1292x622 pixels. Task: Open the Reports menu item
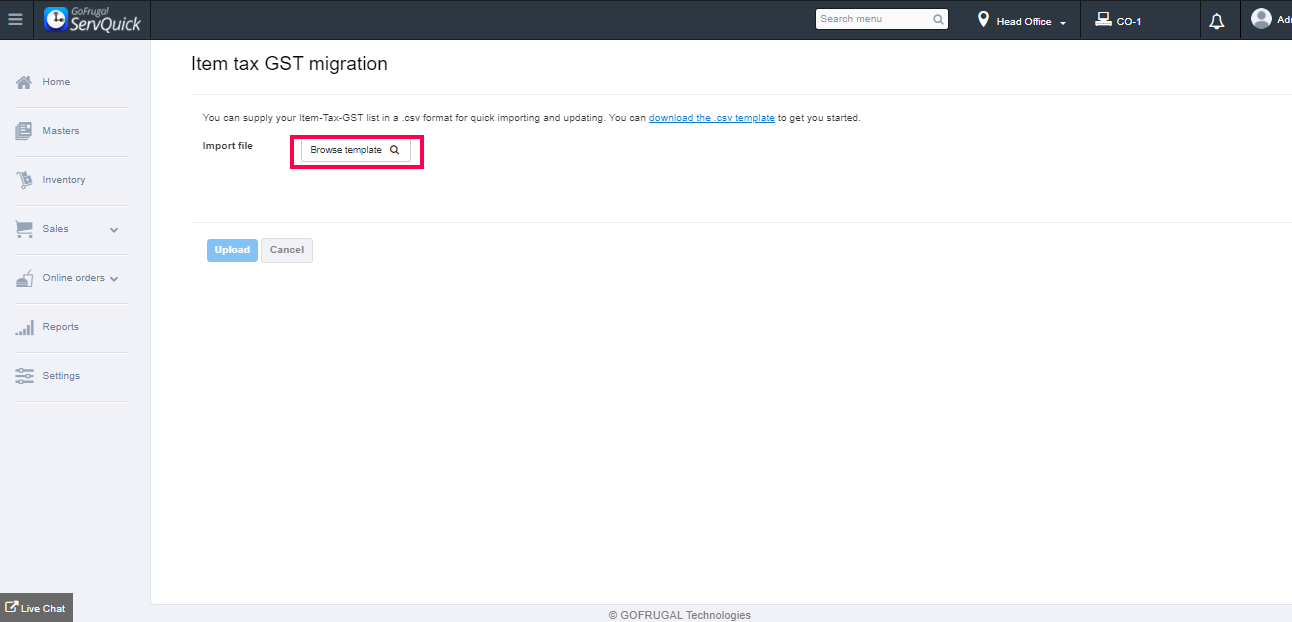pos(60,327)
